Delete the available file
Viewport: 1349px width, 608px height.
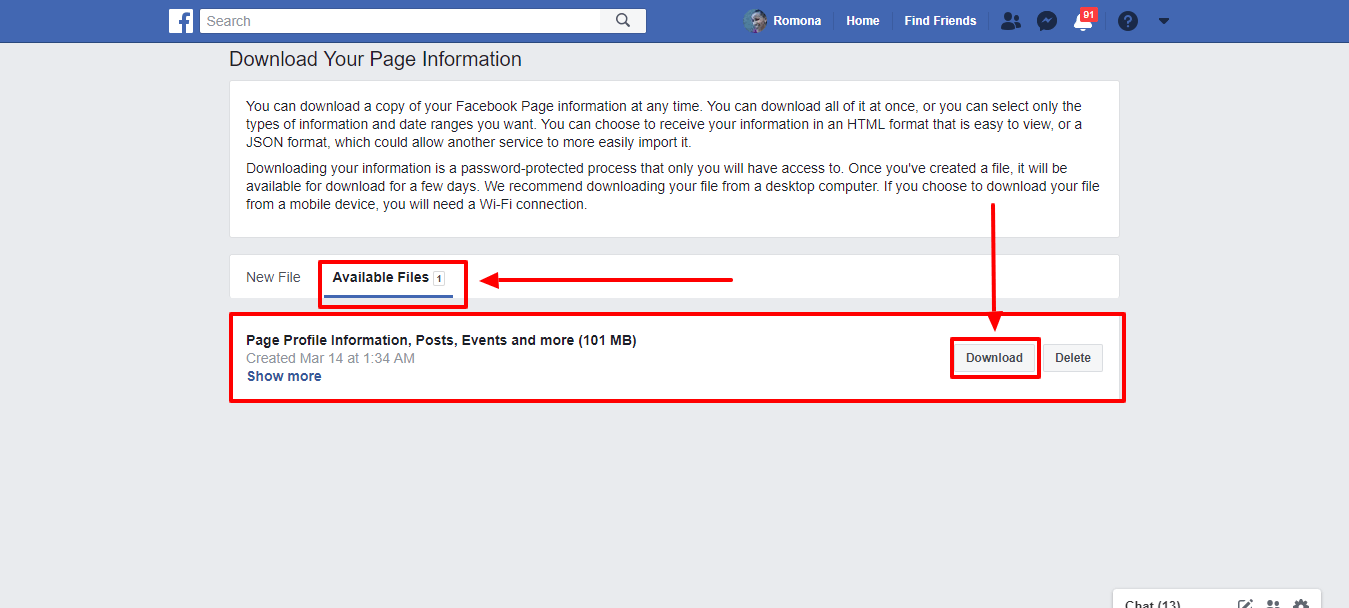1073,358
